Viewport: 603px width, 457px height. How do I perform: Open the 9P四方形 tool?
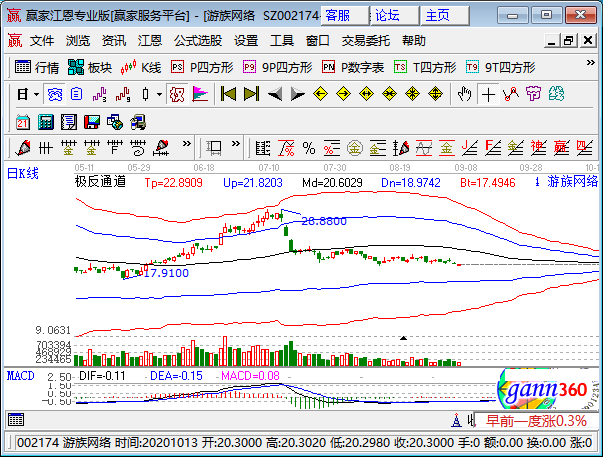click(x=278, y=67)
